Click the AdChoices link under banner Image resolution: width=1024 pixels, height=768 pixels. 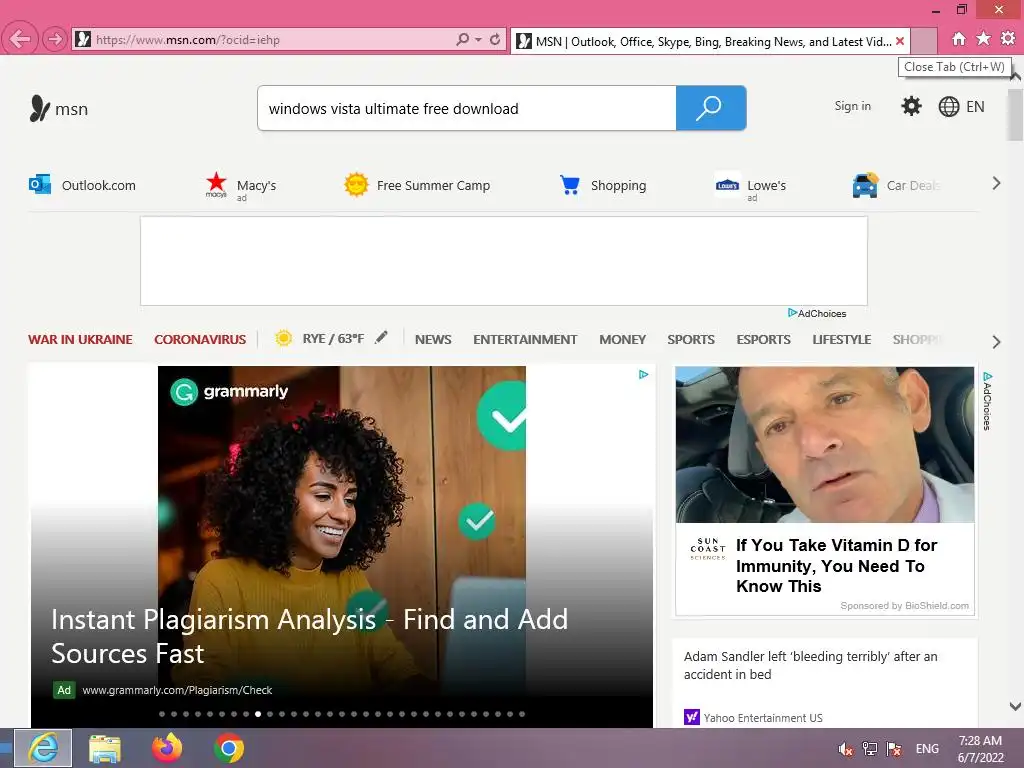coord(816,313)
